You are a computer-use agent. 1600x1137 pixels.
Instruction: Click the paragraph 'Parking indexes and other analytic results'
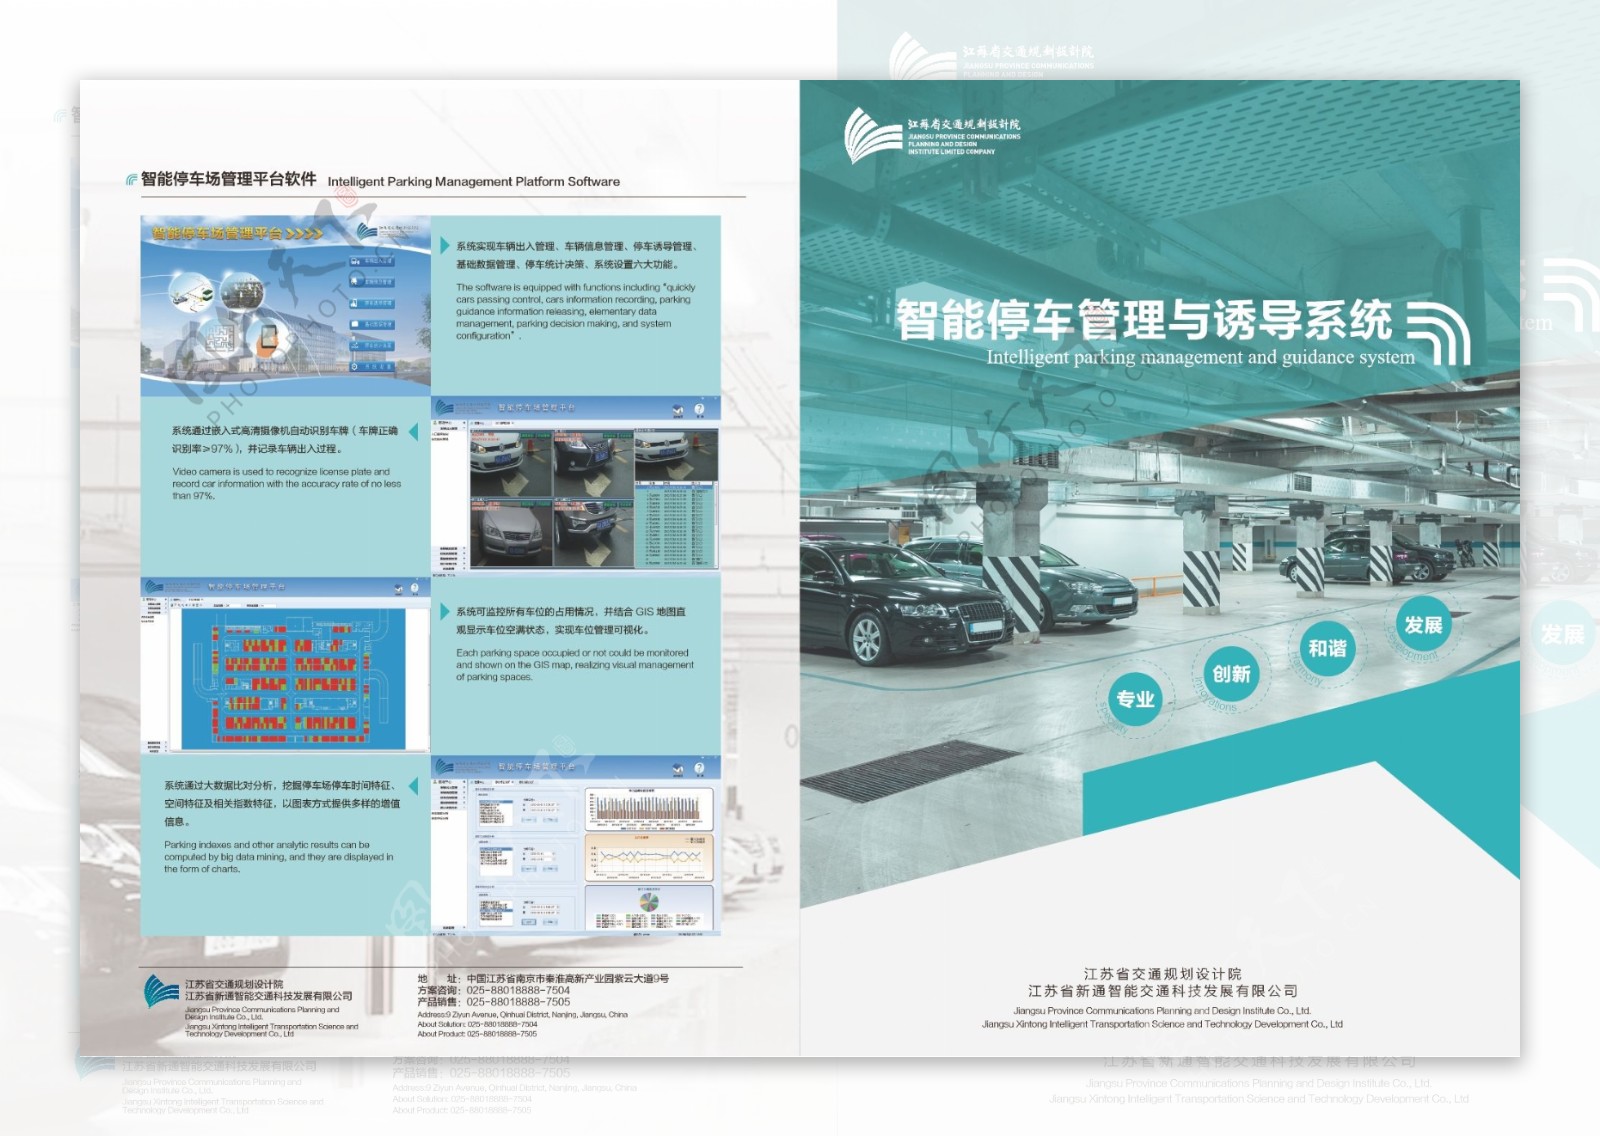279,857
